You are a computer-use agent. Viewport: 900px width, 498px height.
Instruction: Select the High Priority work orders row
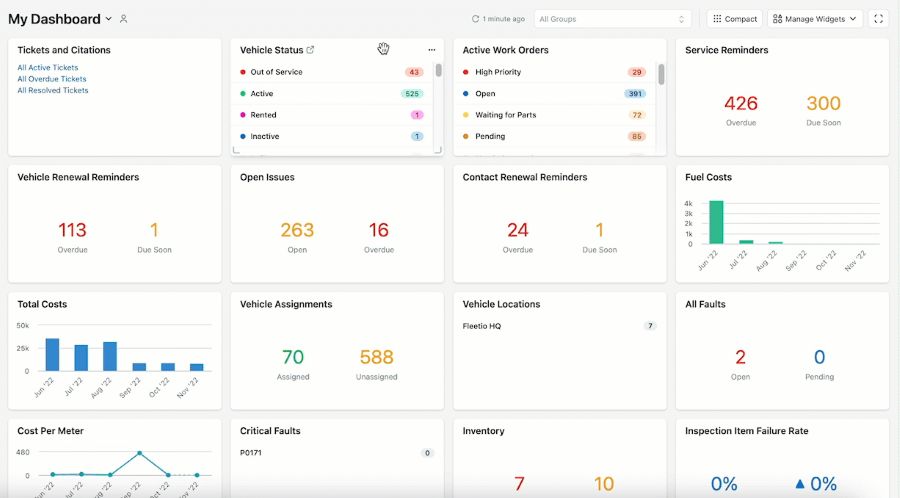554,72
